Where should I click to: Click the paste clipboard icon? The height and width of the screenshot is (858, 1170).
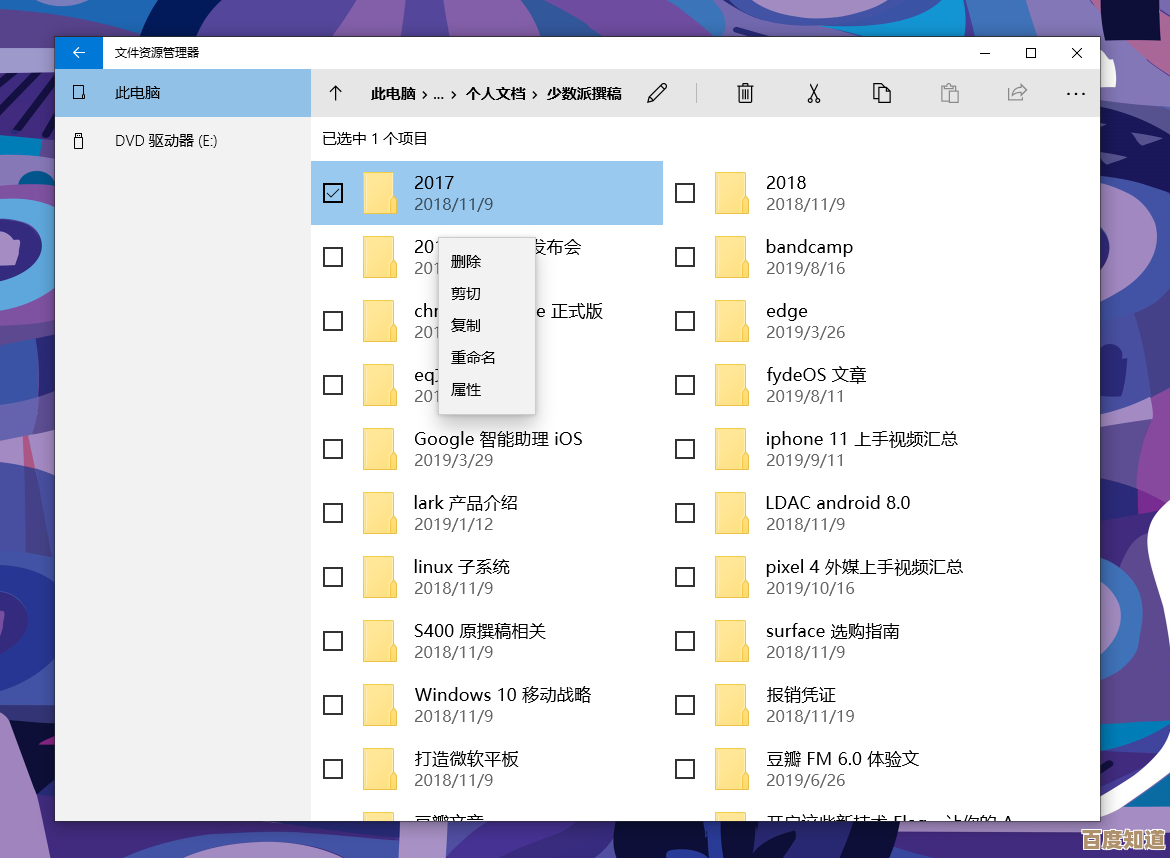point(949,93)
